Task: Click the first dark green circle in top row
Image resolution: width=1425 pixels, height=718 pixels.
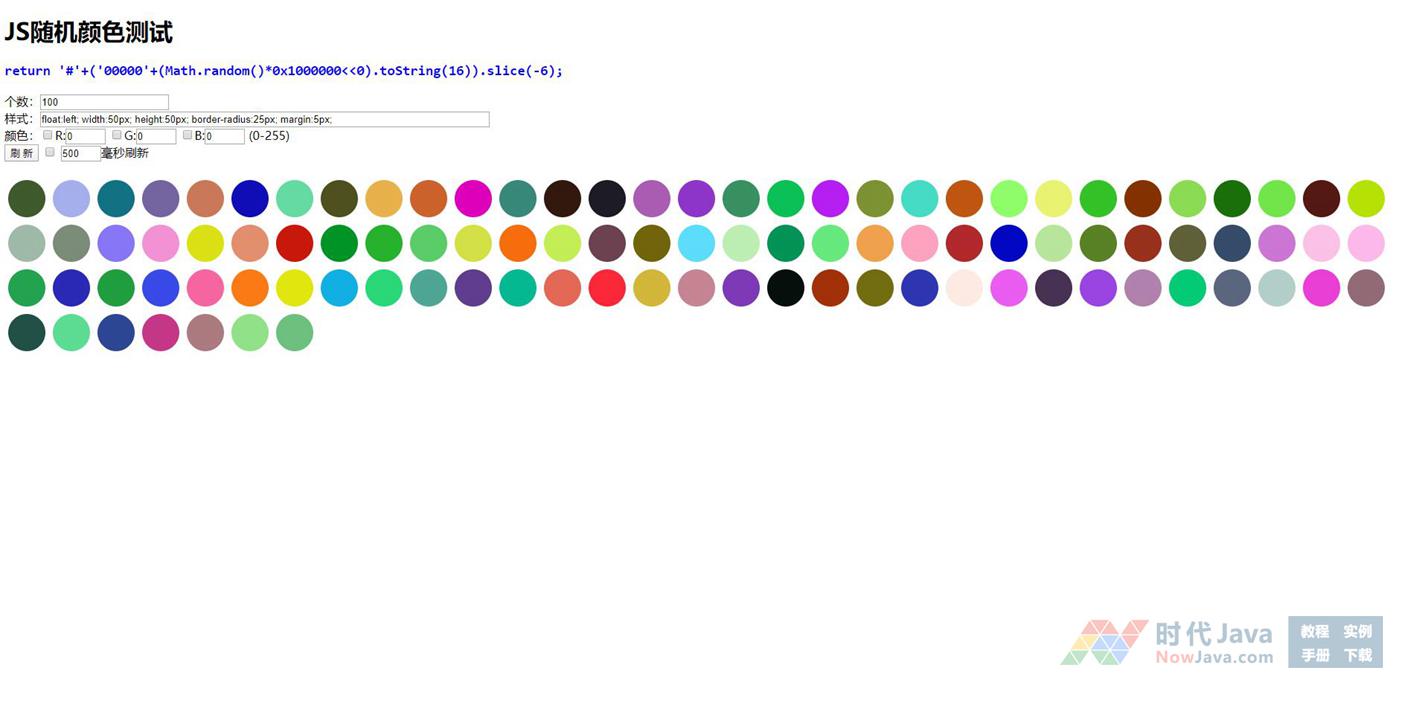Action: [x=27, y=198]
